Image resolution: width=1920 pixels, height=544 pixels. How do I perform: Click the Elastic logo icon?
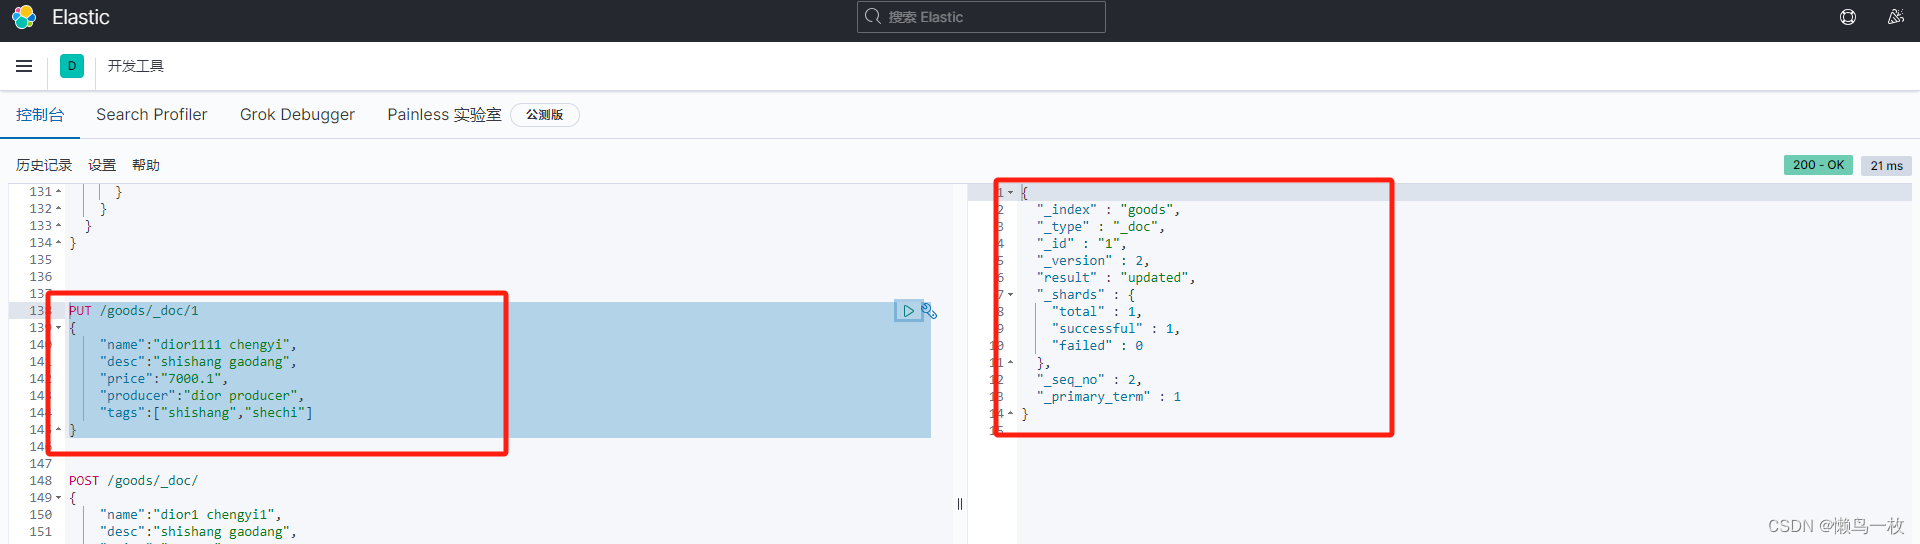(24, 17)
